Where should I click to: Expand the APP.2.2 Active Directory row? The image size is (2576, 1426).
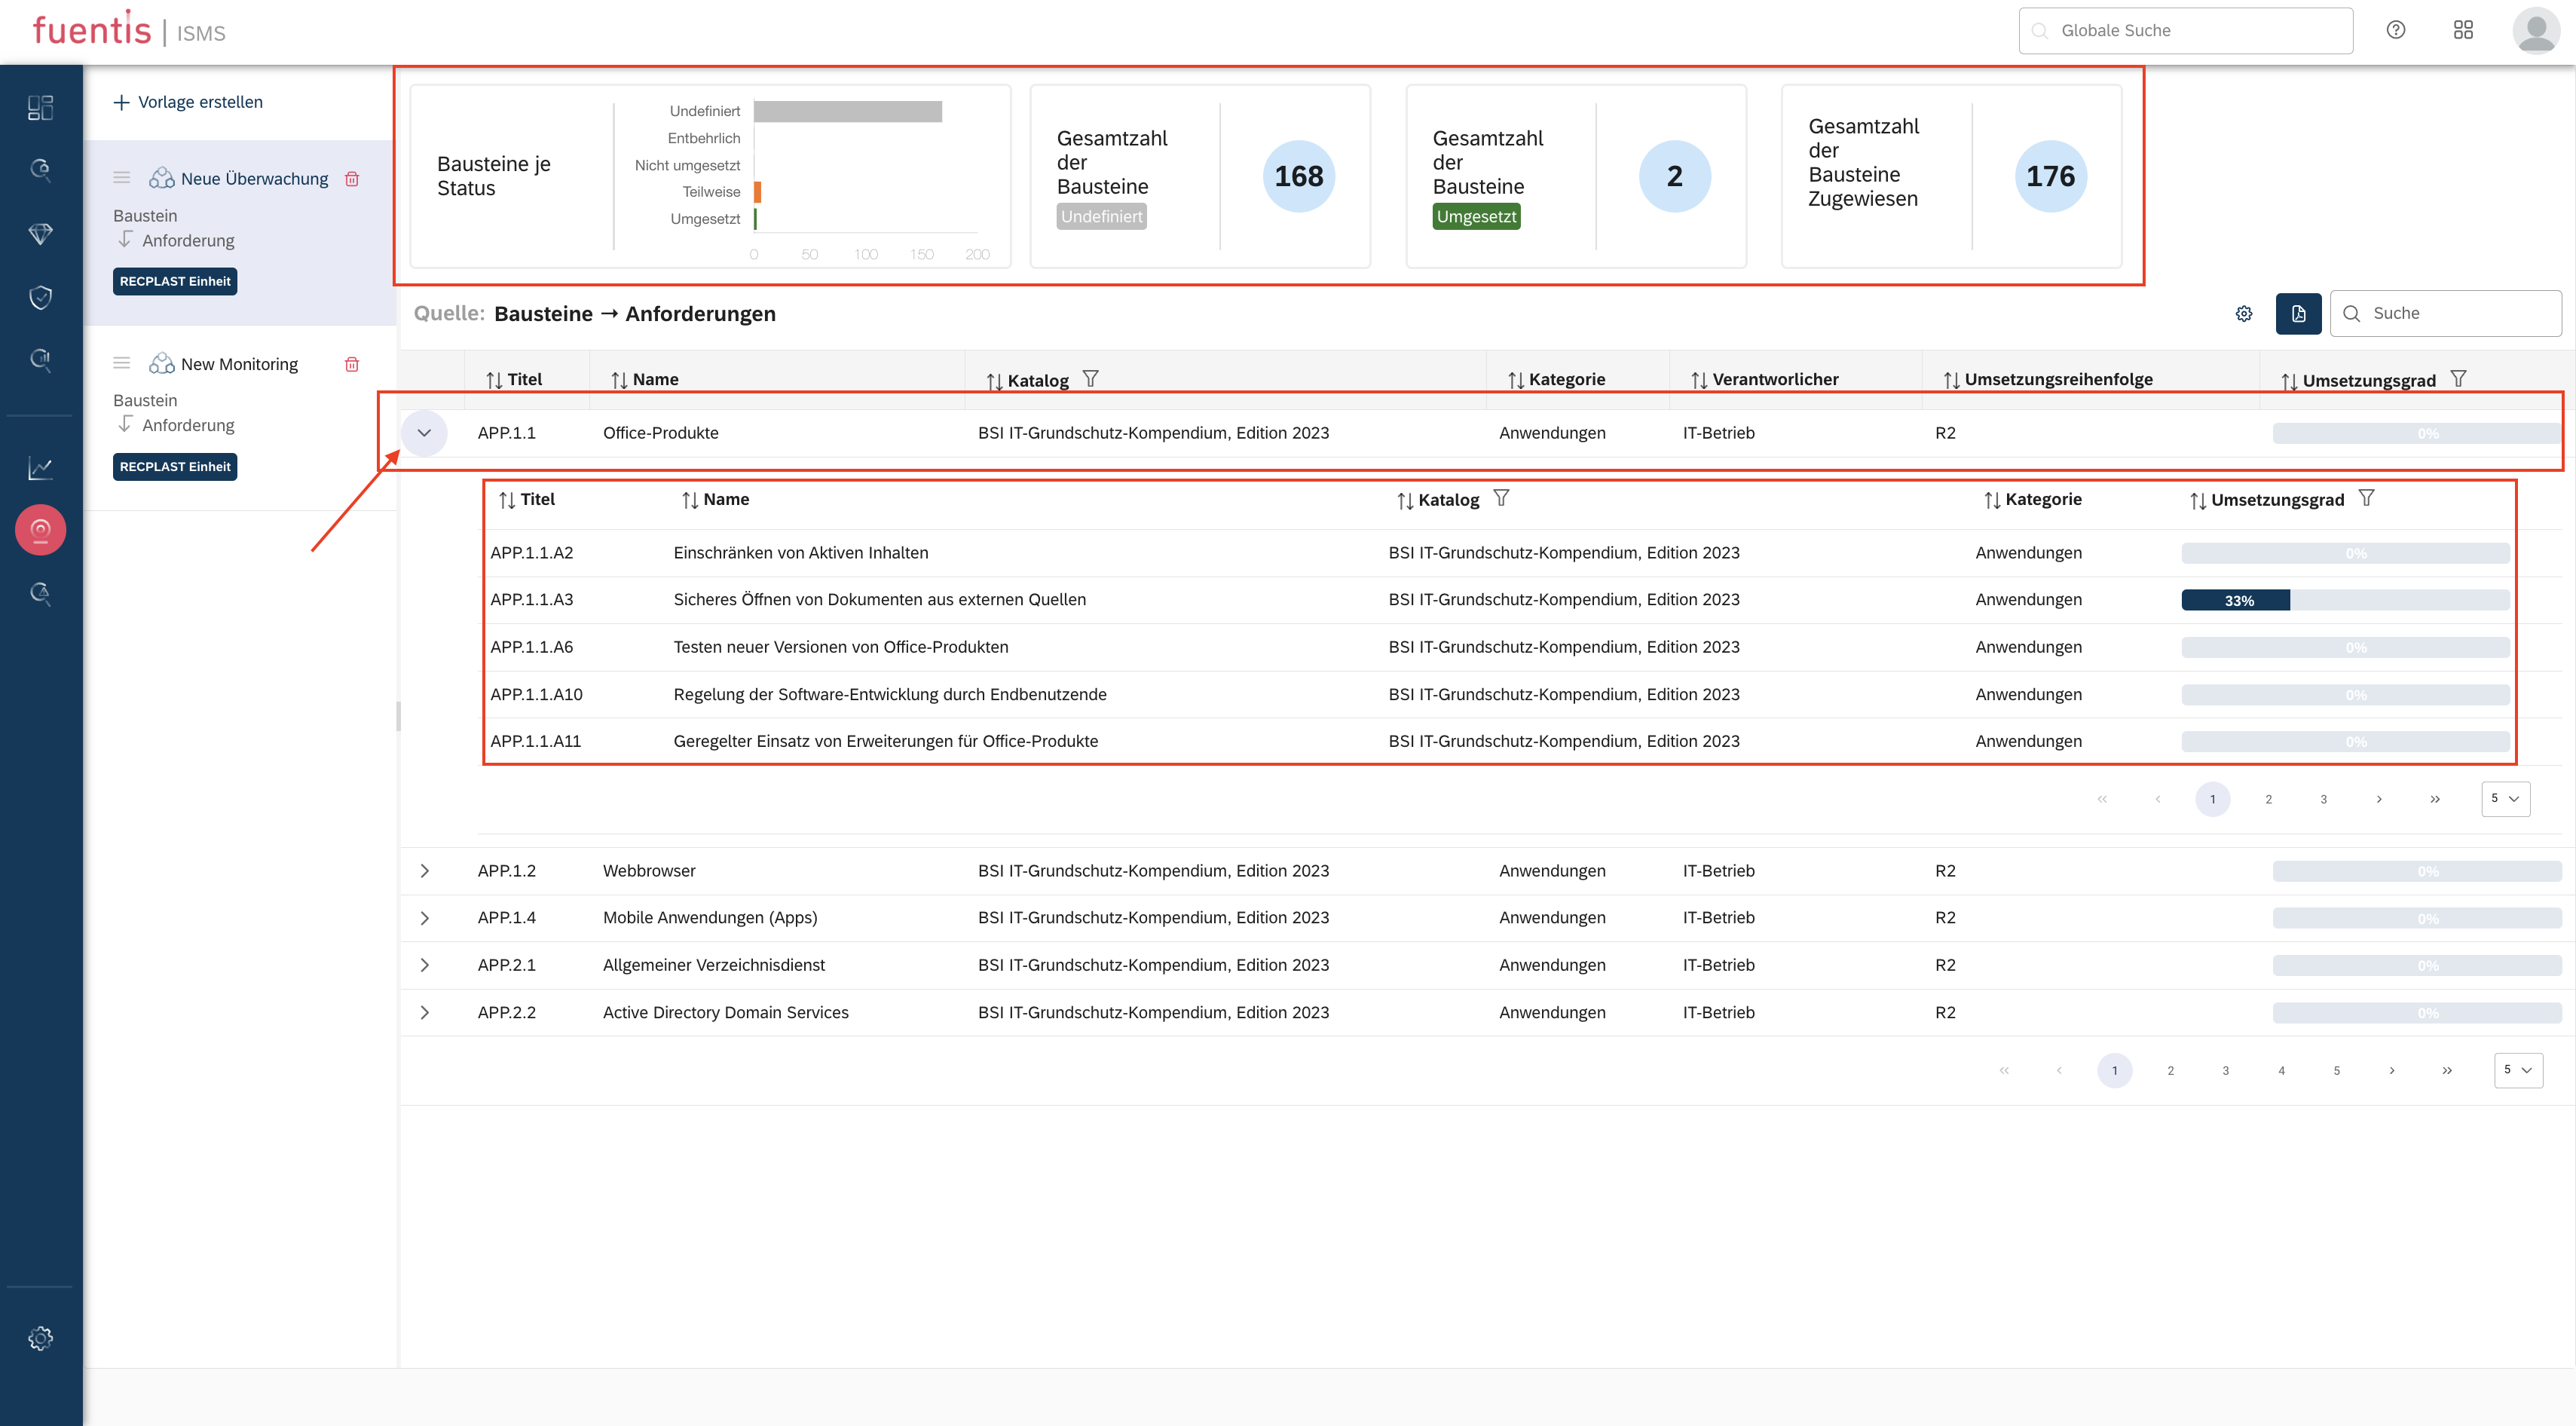(424, 1012)
